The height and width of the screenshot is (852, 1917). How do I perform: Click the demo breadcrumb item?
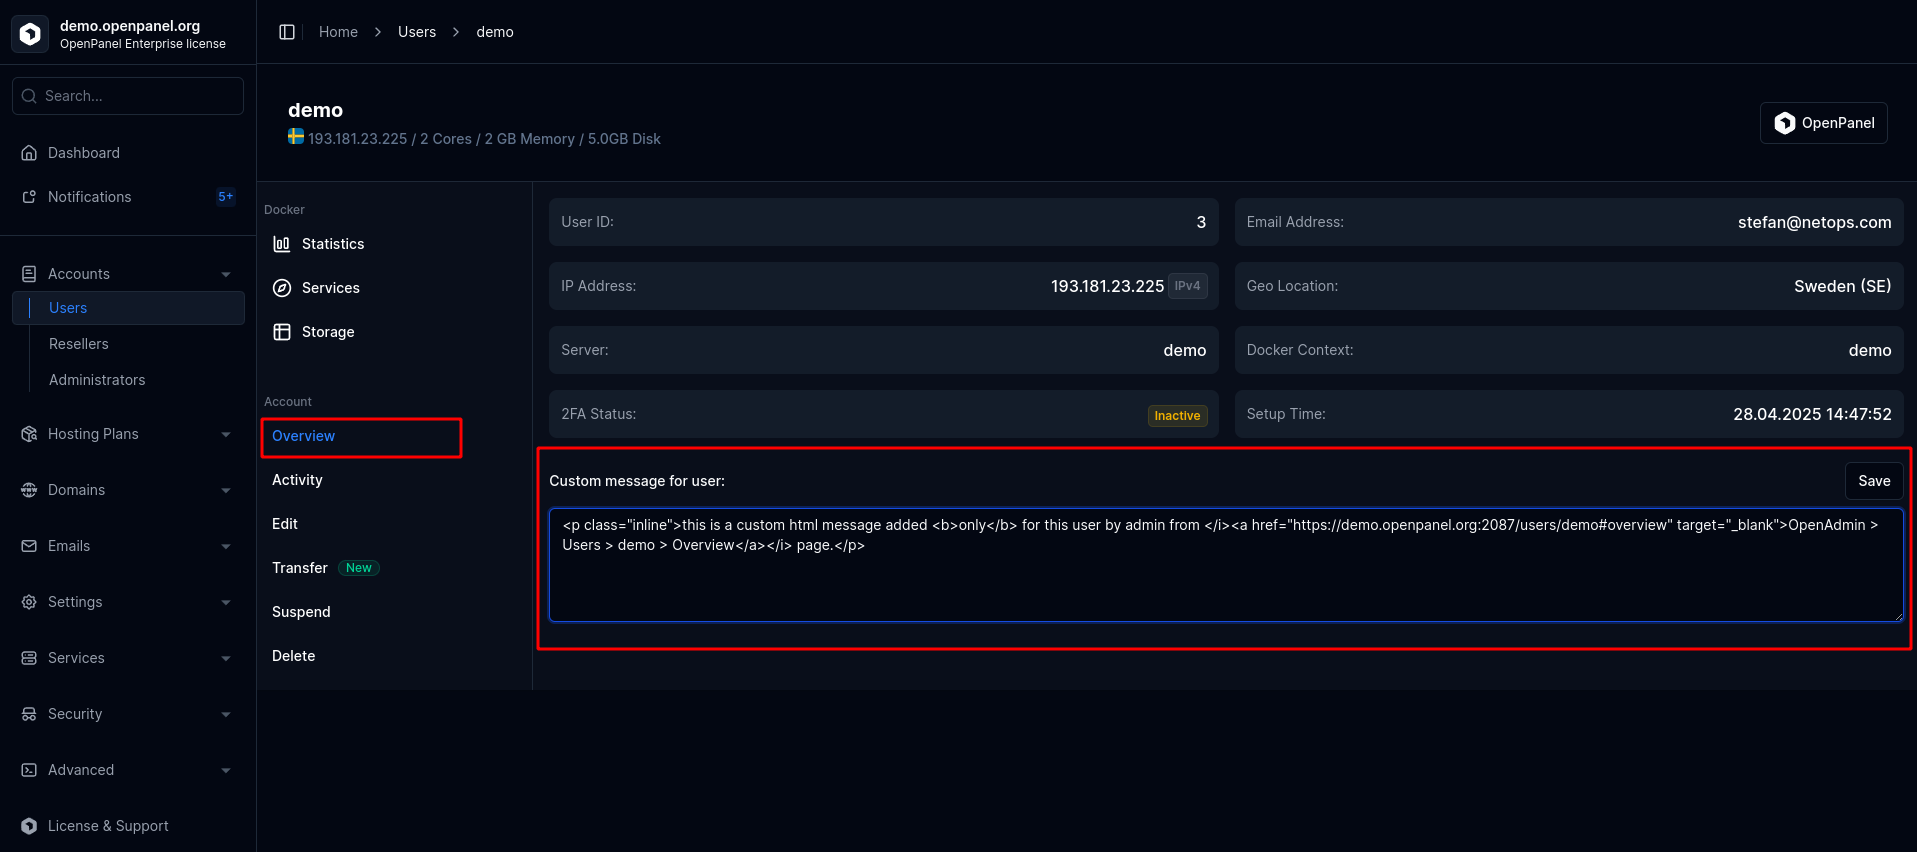pyautogui.click(x=495, y=32)
